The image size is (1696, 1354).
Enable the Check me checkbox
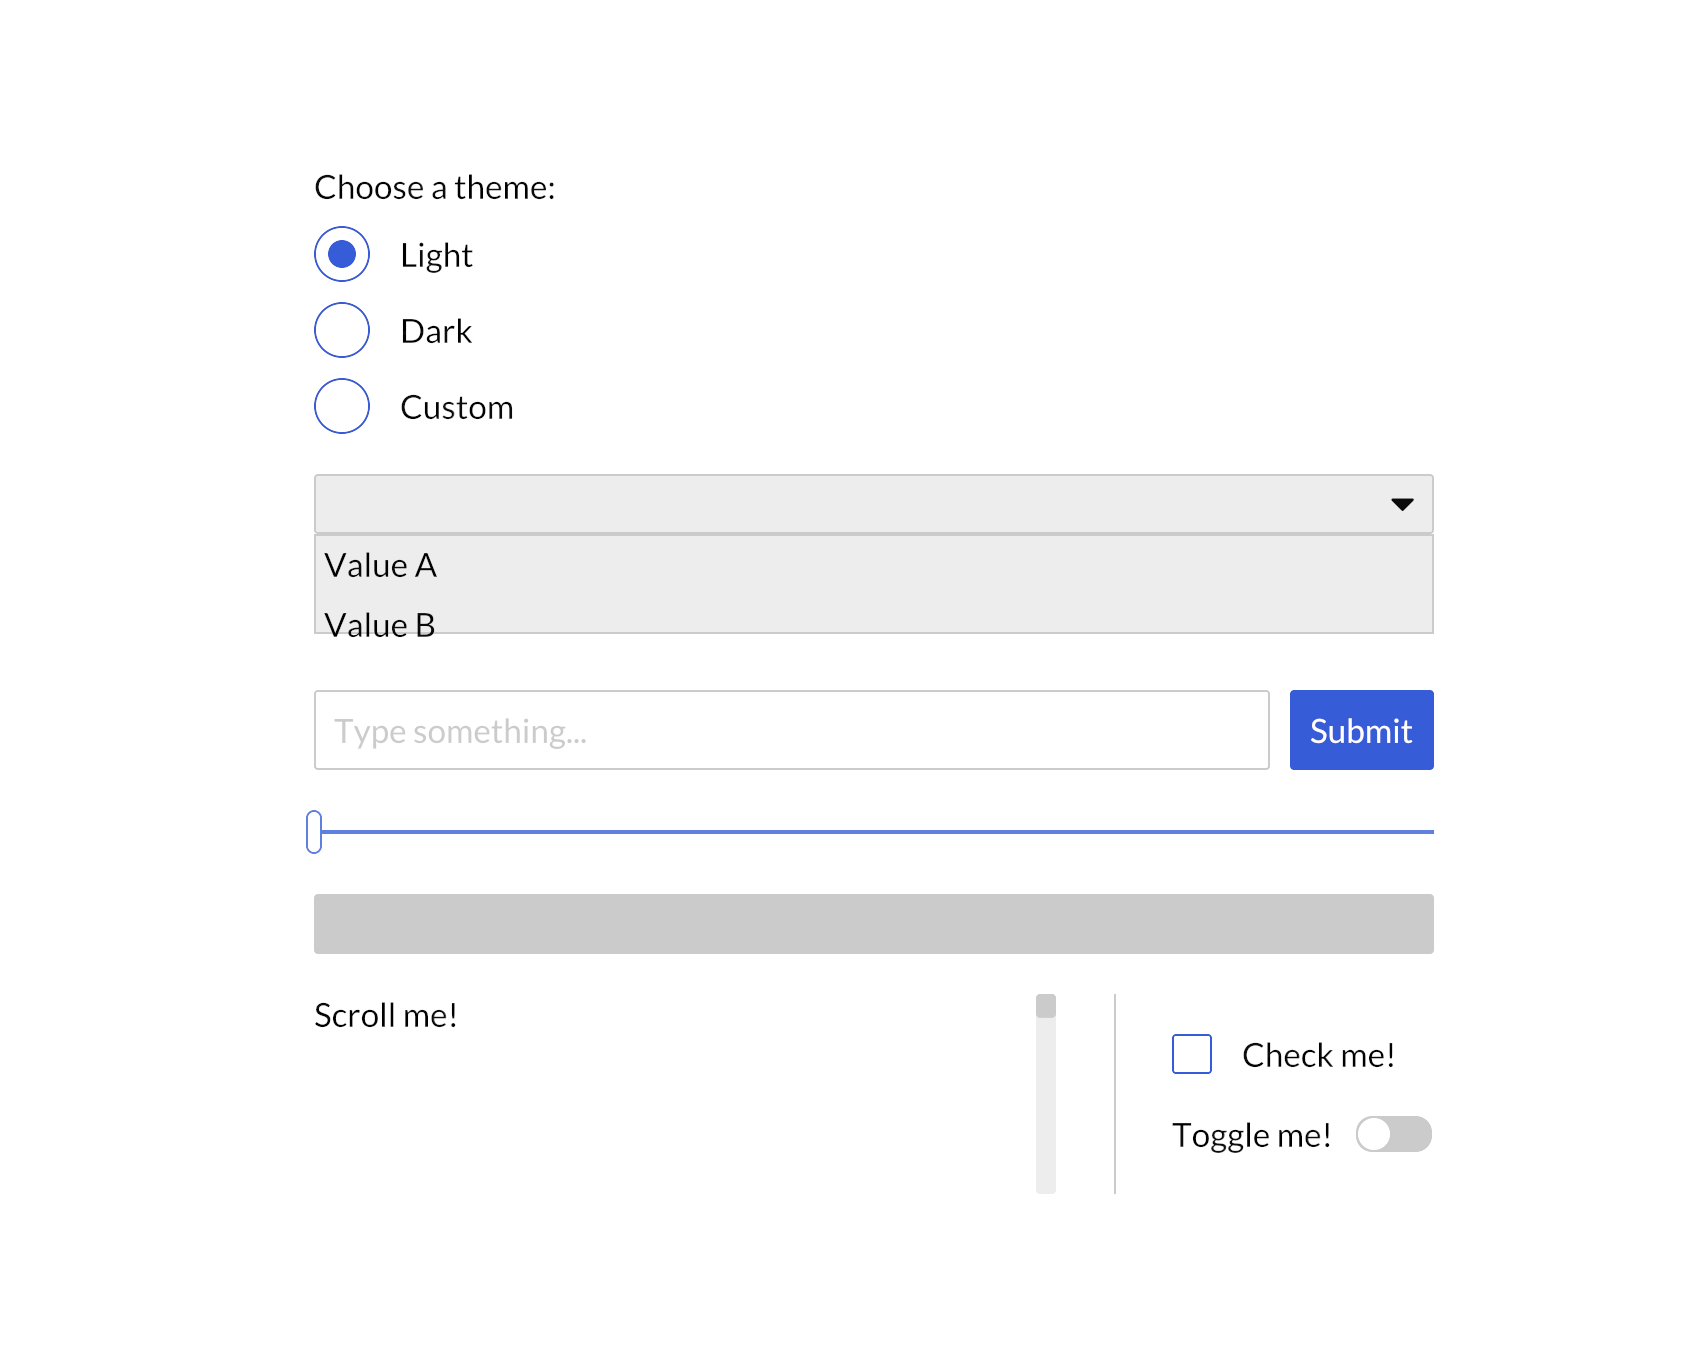1190,1054
